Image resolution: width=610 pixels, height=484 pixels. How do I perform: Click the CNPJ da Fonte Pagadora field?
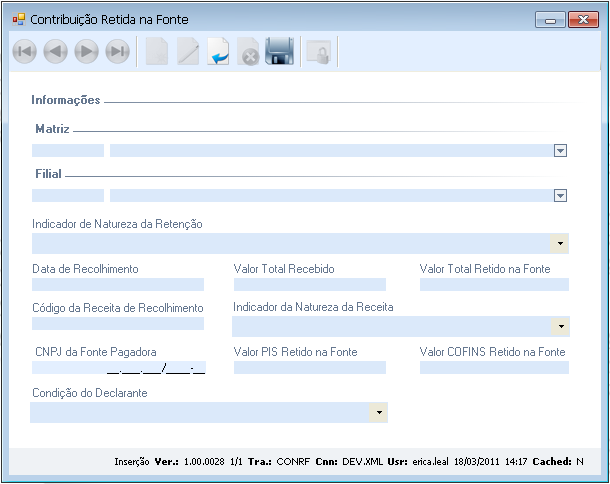pyautogui.click(x=119, y=368)
